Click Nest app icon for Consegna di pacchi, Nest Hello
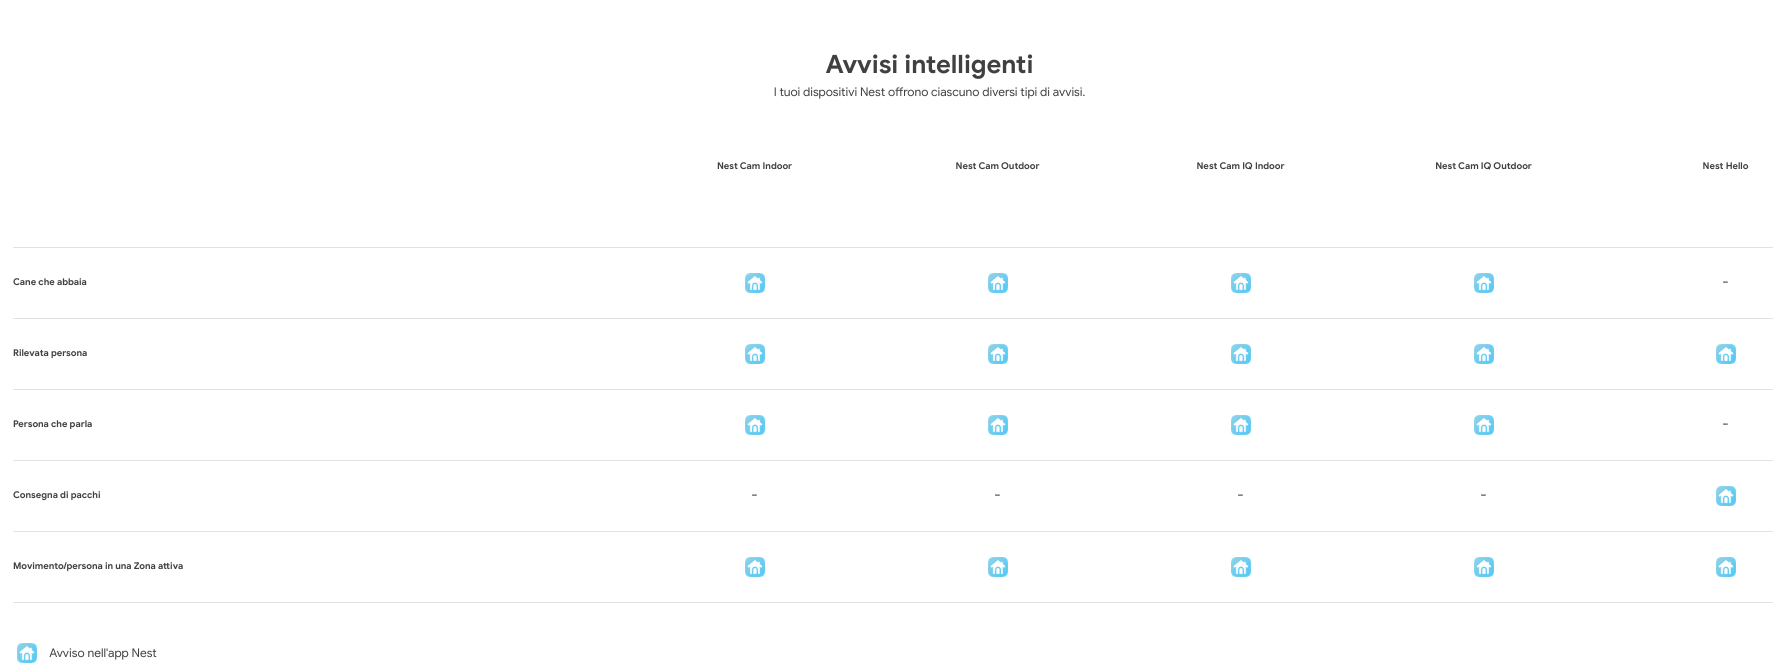Screen dimensions: 1773x668 (1725, 496)
